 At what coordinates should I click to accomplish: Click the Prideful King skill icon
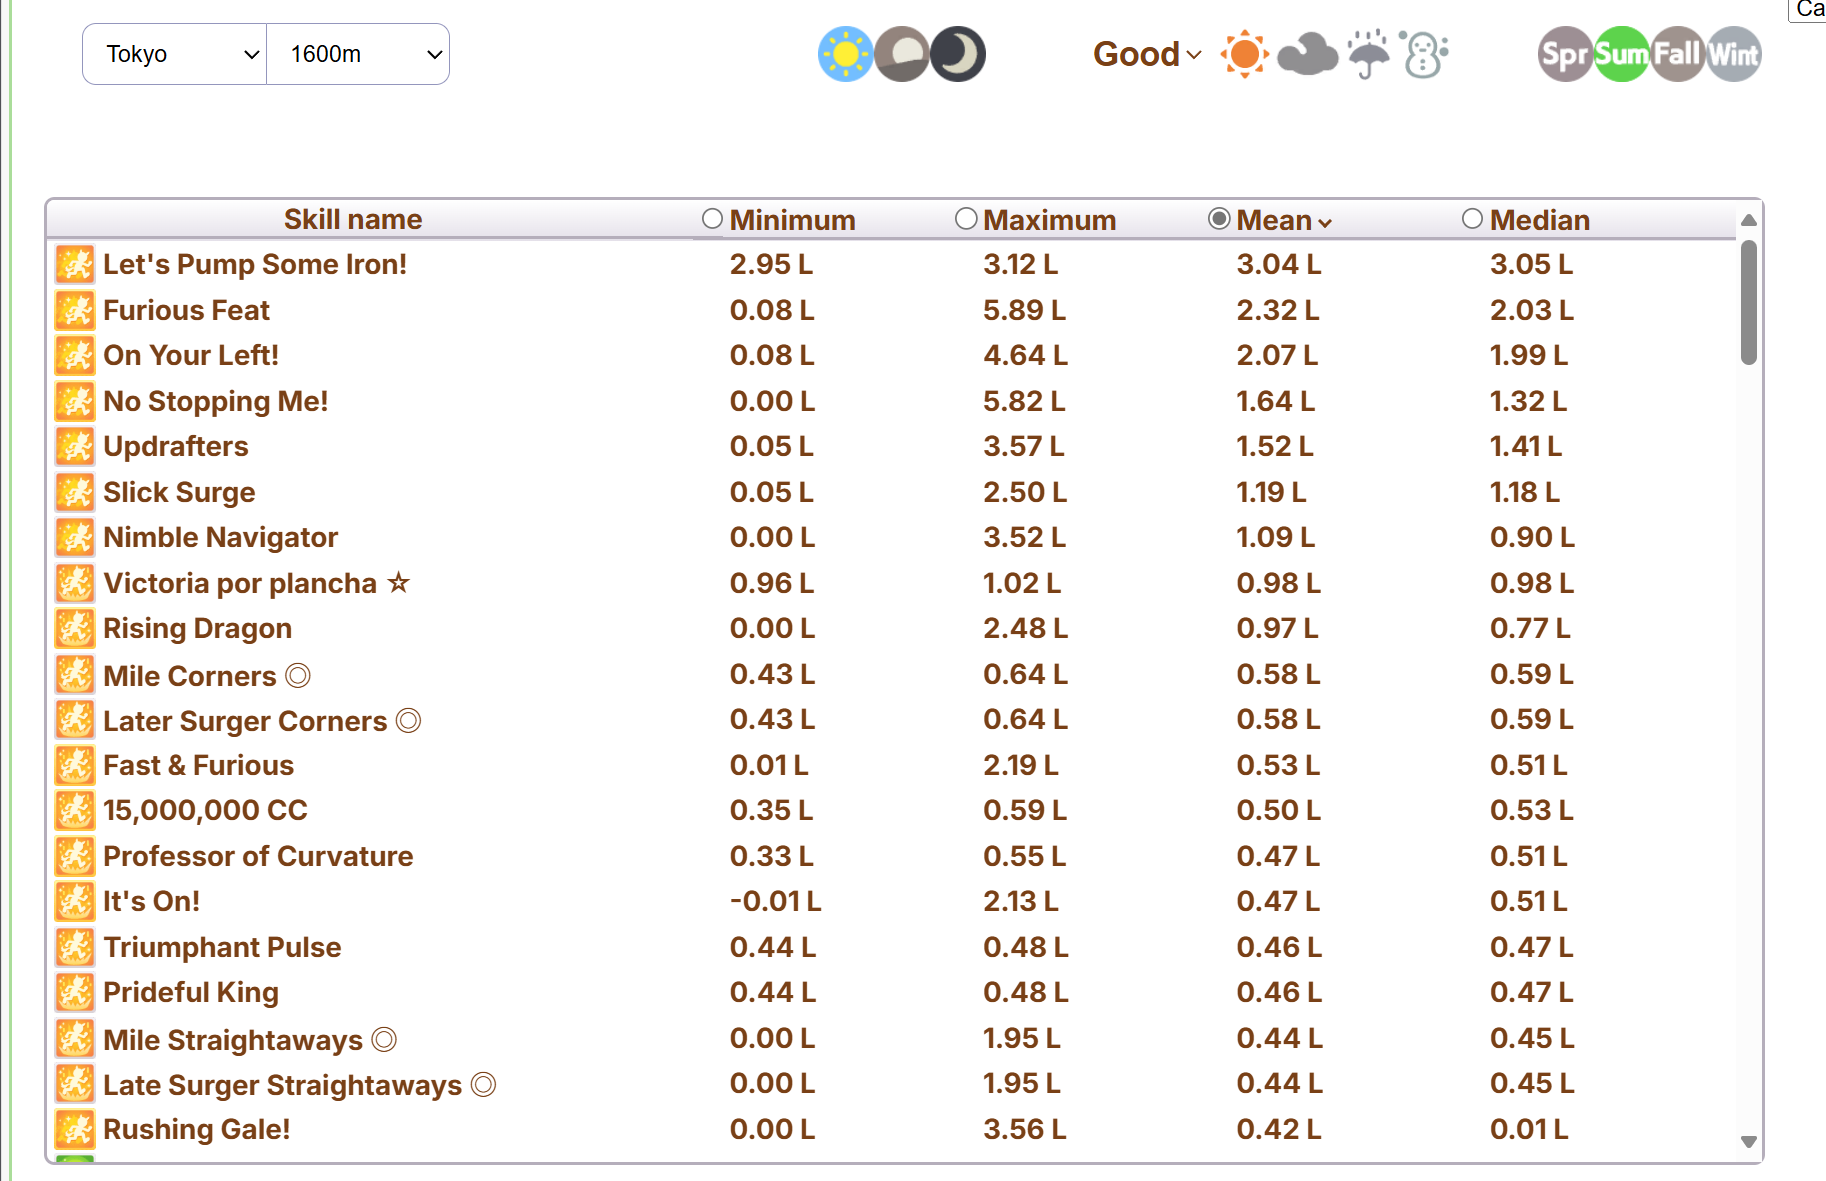75,993
